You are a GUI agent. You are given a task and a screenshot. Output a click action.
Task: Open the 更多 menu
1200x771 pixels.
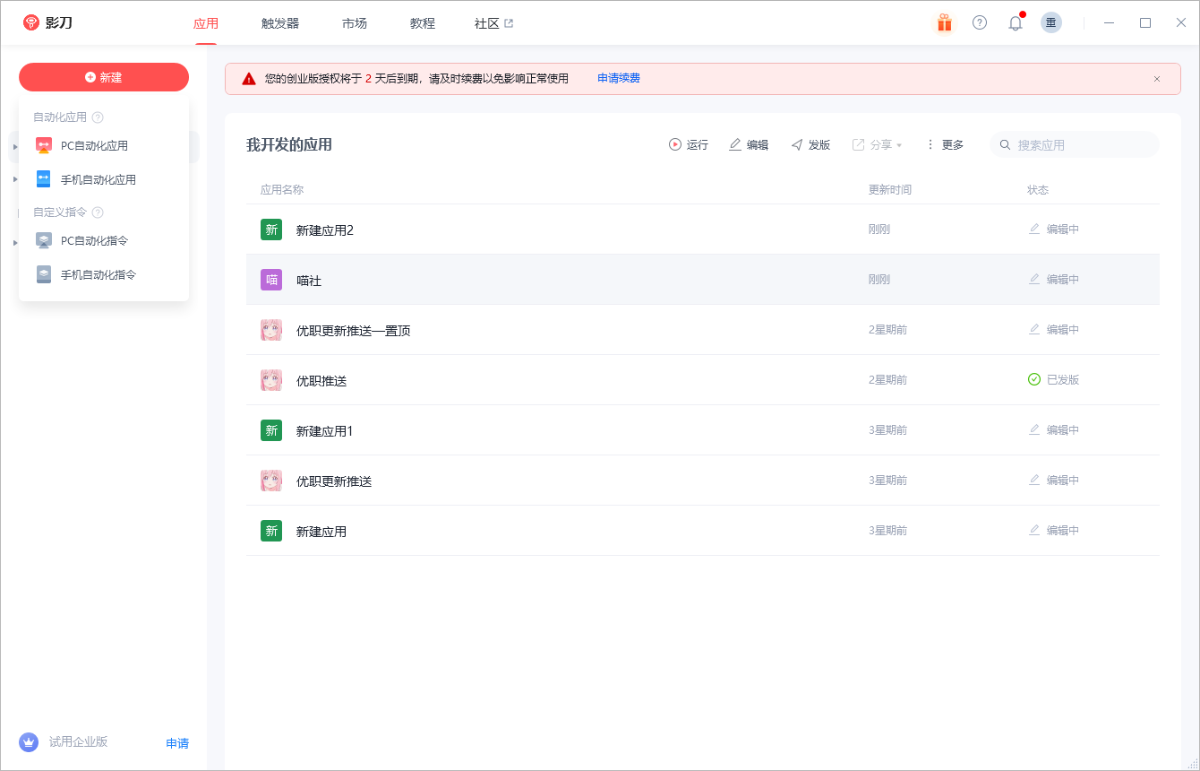(x=944, y=145)
